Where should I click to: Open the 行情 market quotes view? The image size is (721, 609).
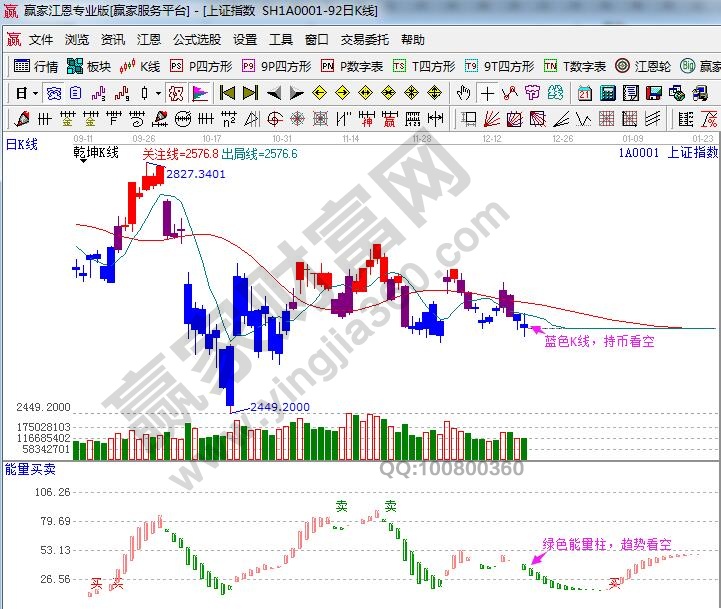coord(36,66)
